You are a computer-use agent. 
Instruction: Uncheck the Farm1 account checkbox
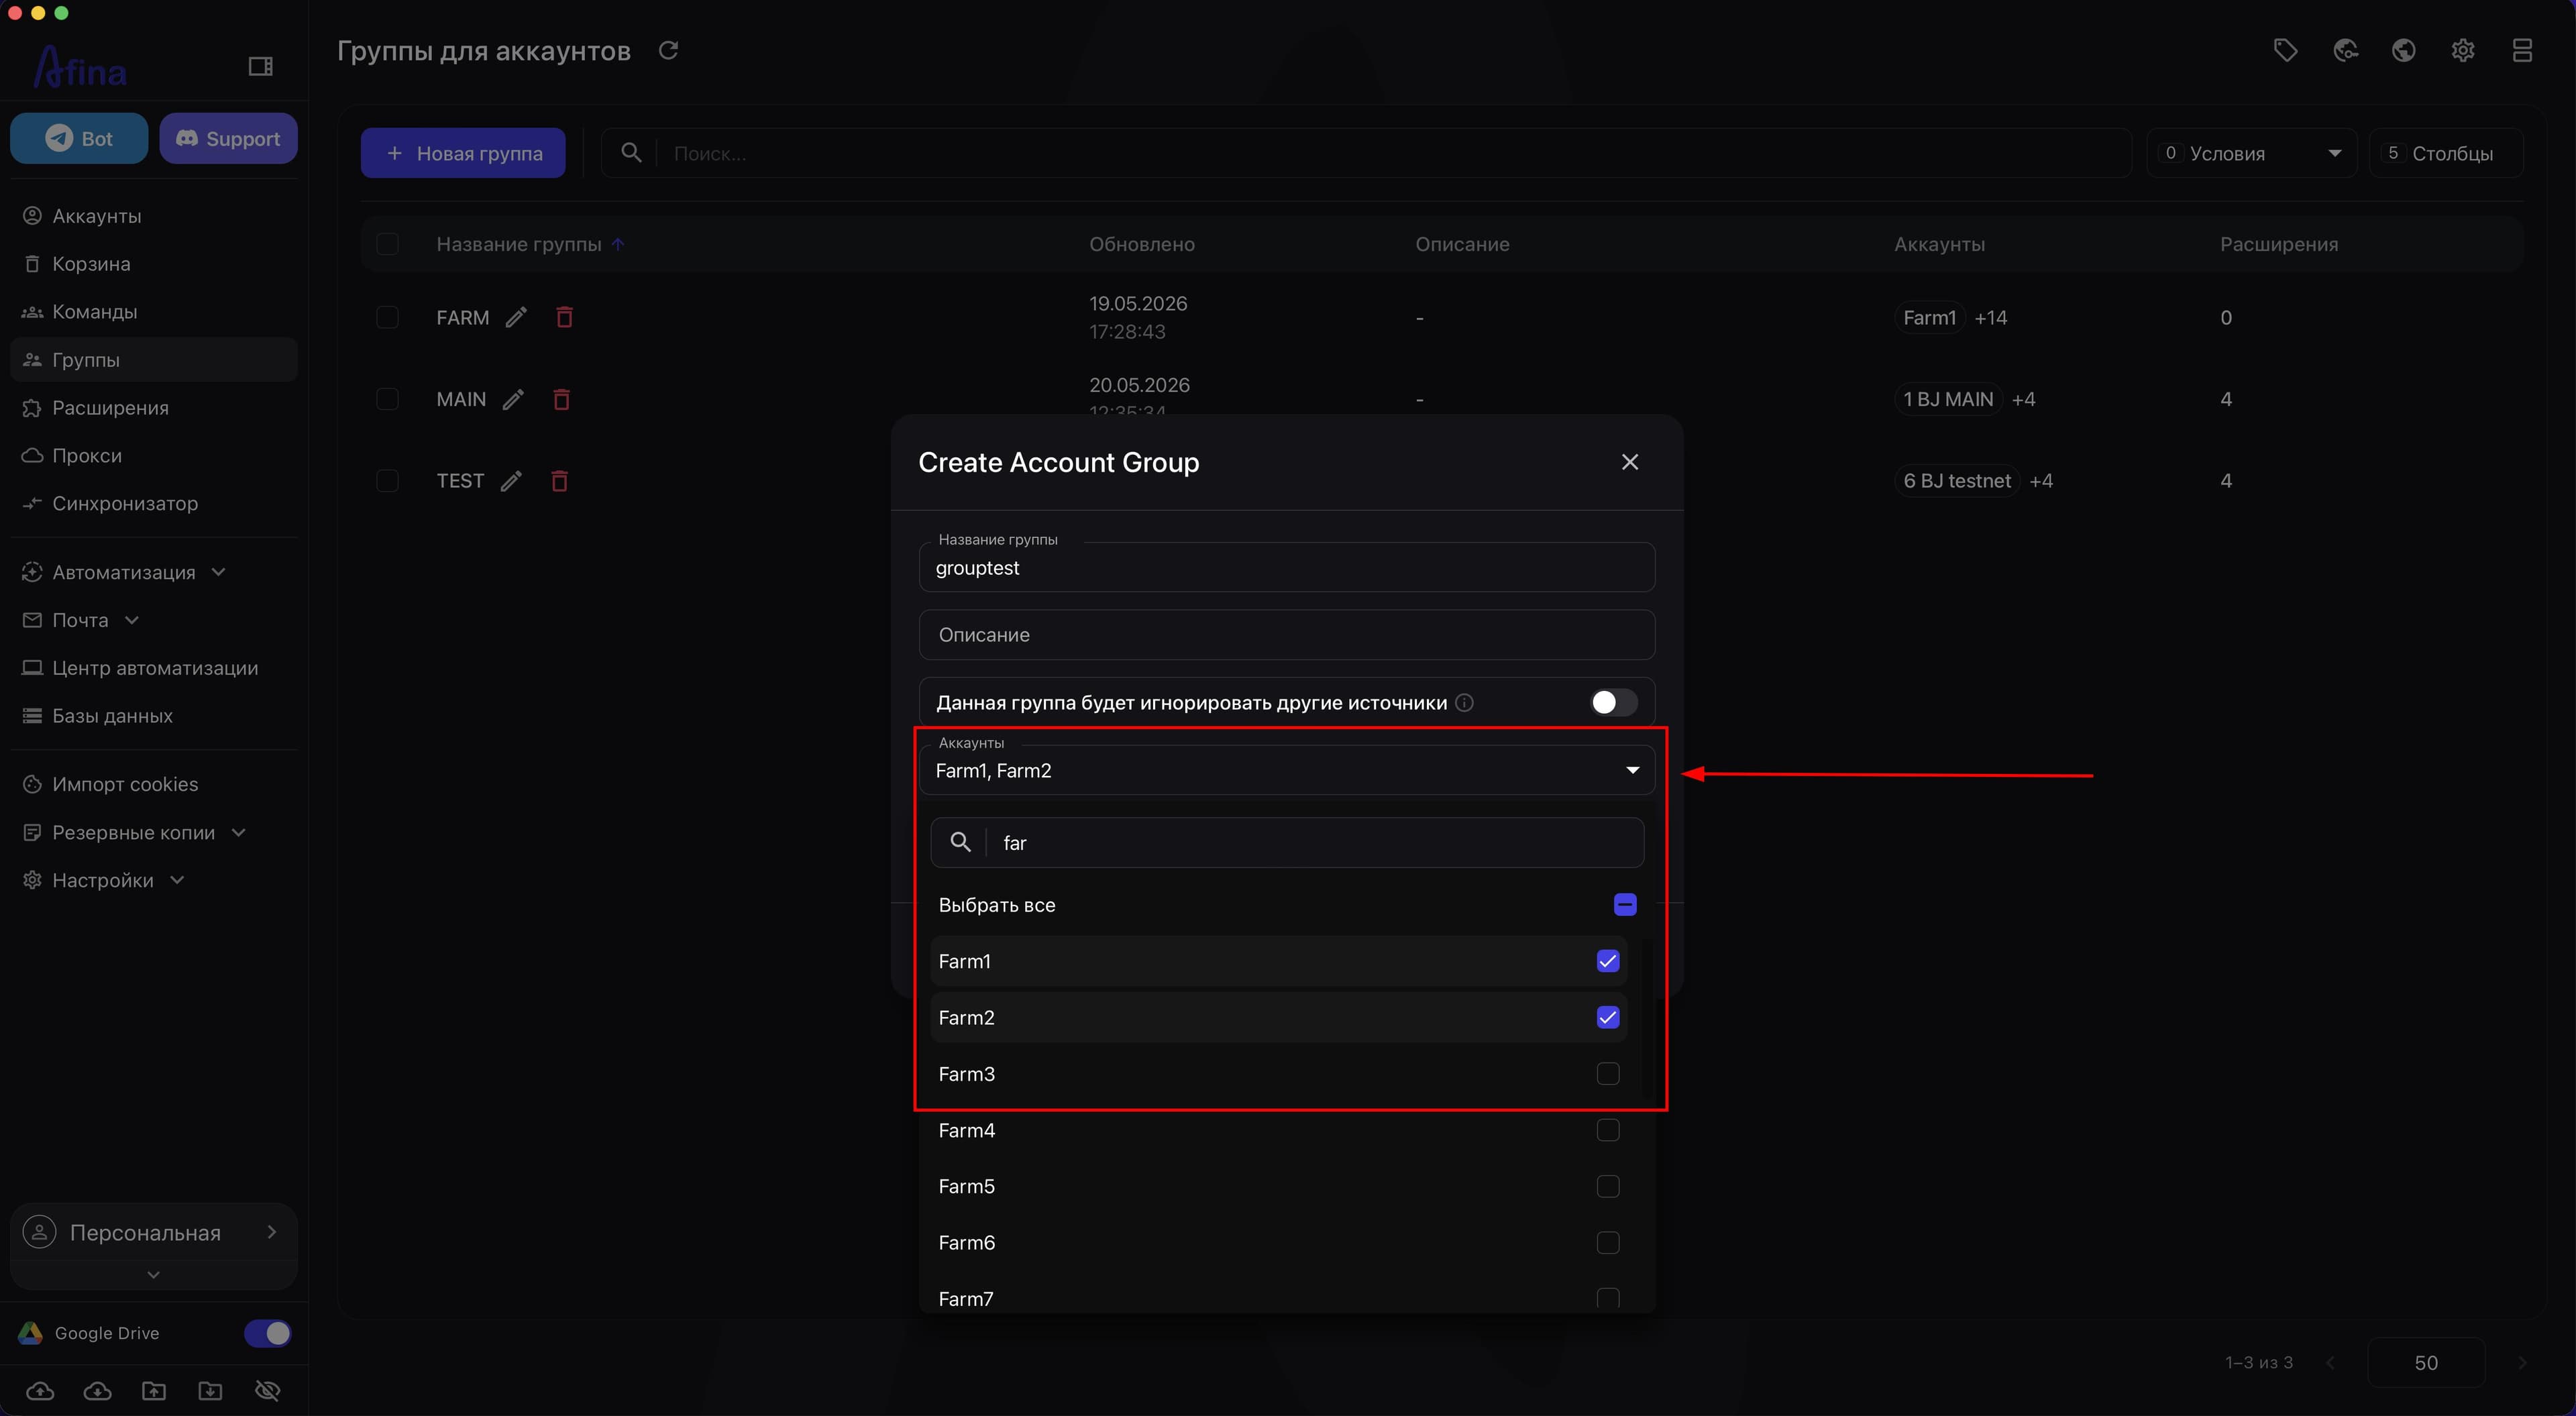click(1607, 961)
